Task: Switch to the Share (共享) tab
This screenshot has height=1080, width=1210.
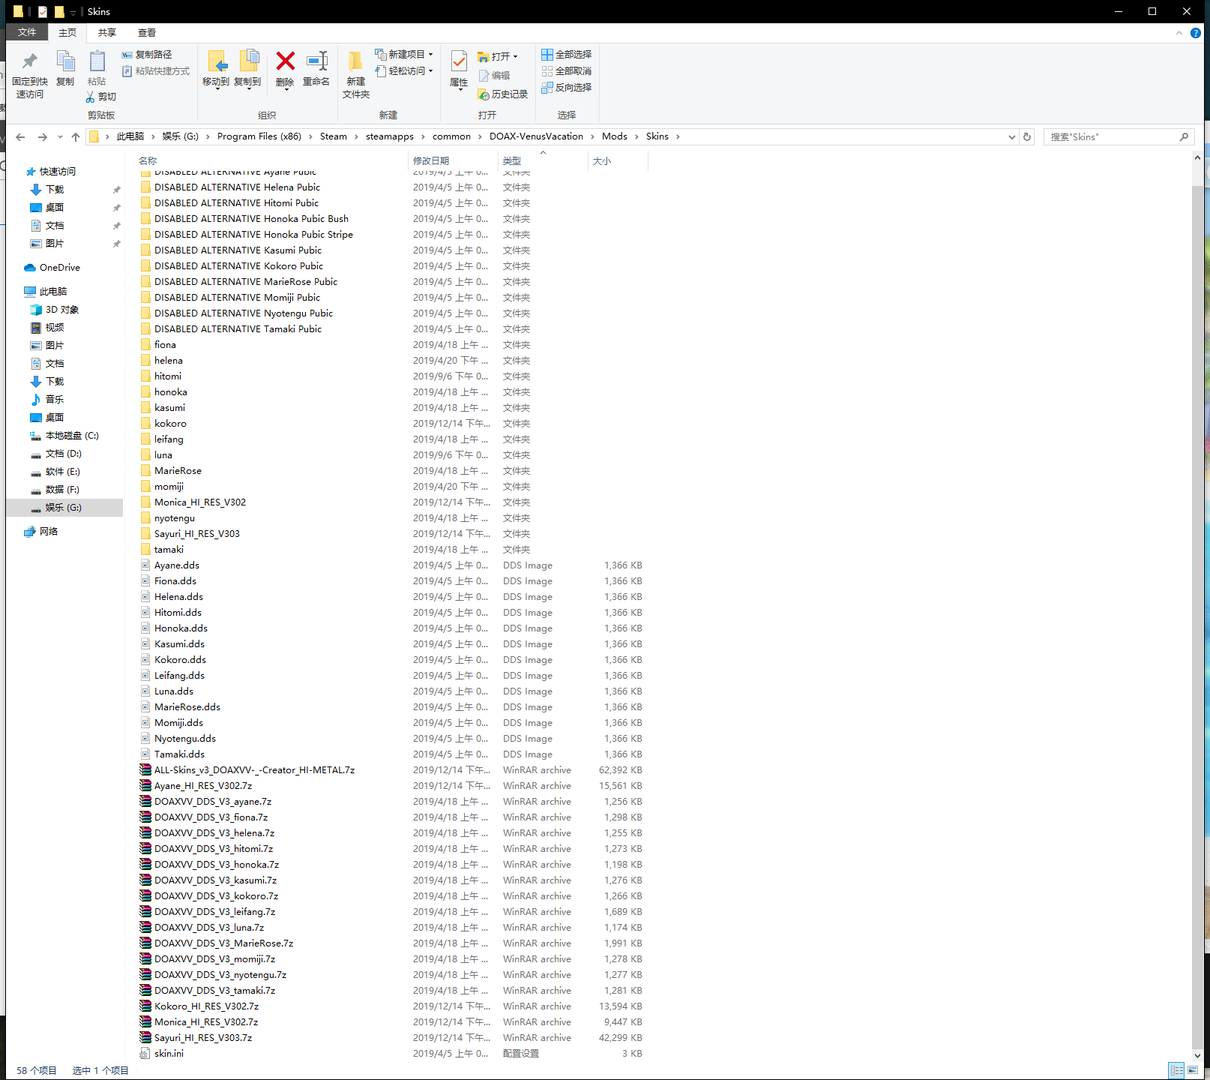Action: [107, 33]
